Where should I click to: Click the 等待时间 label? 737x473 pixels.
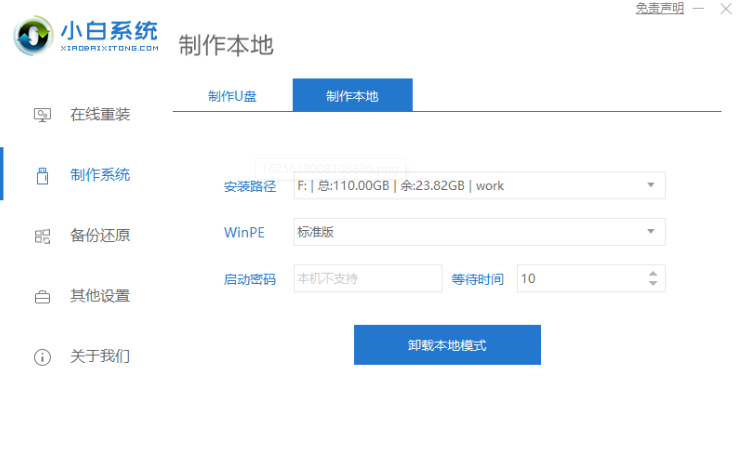(478, 279)
